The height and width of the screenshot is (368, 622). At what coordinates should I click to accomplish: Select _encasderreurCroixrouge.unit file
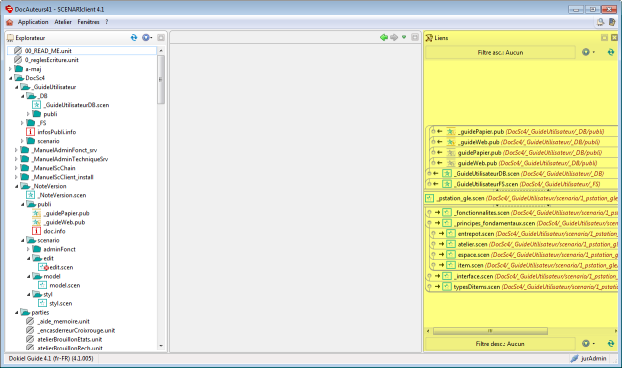click(76, 331)
